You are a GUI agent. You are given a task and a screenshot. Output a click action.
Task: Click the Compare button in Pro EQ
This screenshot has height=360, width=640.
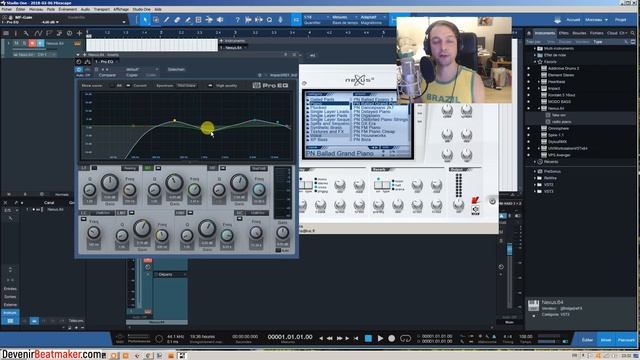(x=107, y=75)
